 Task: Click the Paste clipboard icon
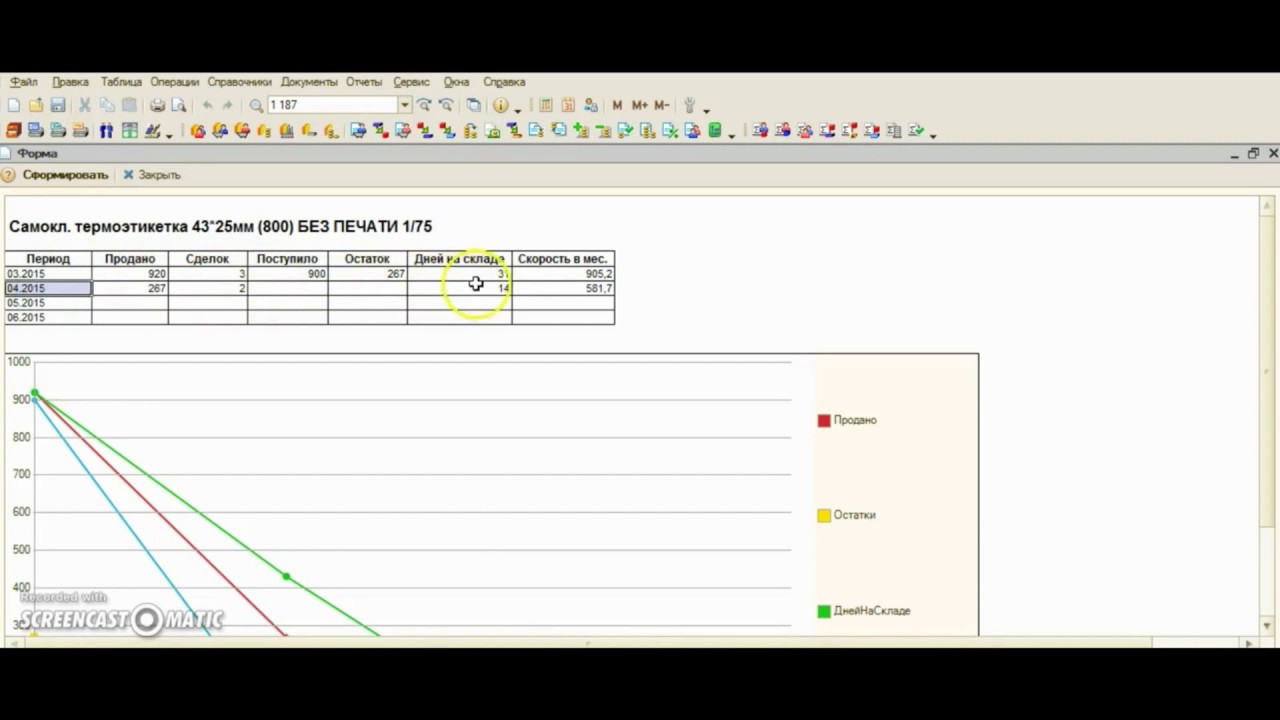point(130,105)
